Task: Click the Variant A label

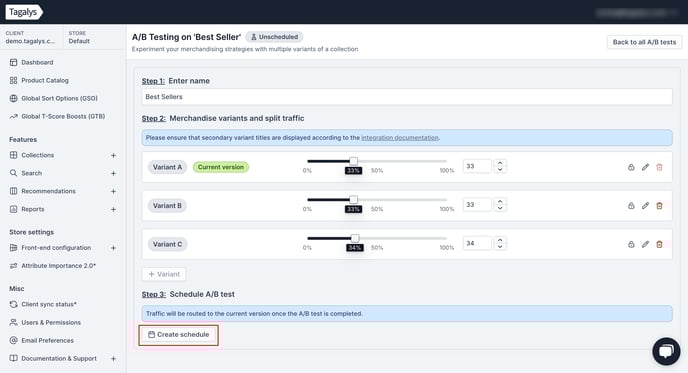Action: point(167,167)
